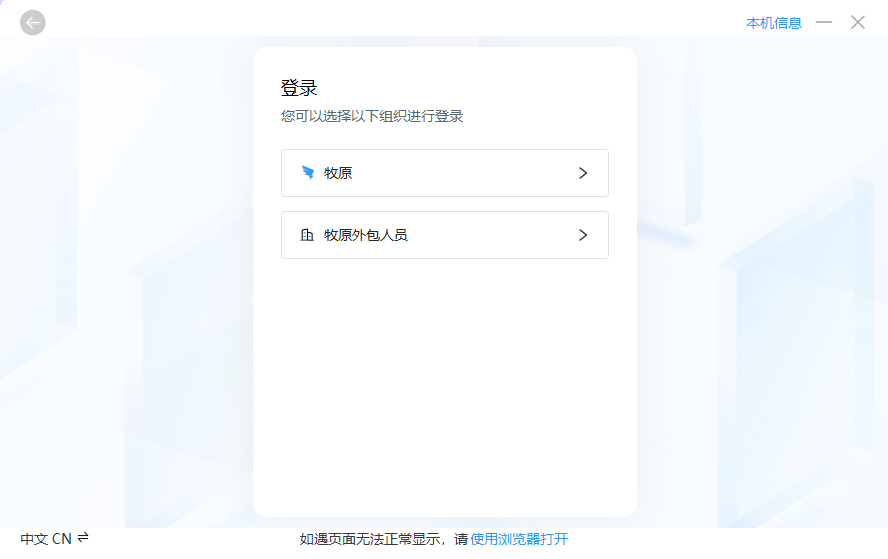Click the 牧原 text label

tap(338, 173)
